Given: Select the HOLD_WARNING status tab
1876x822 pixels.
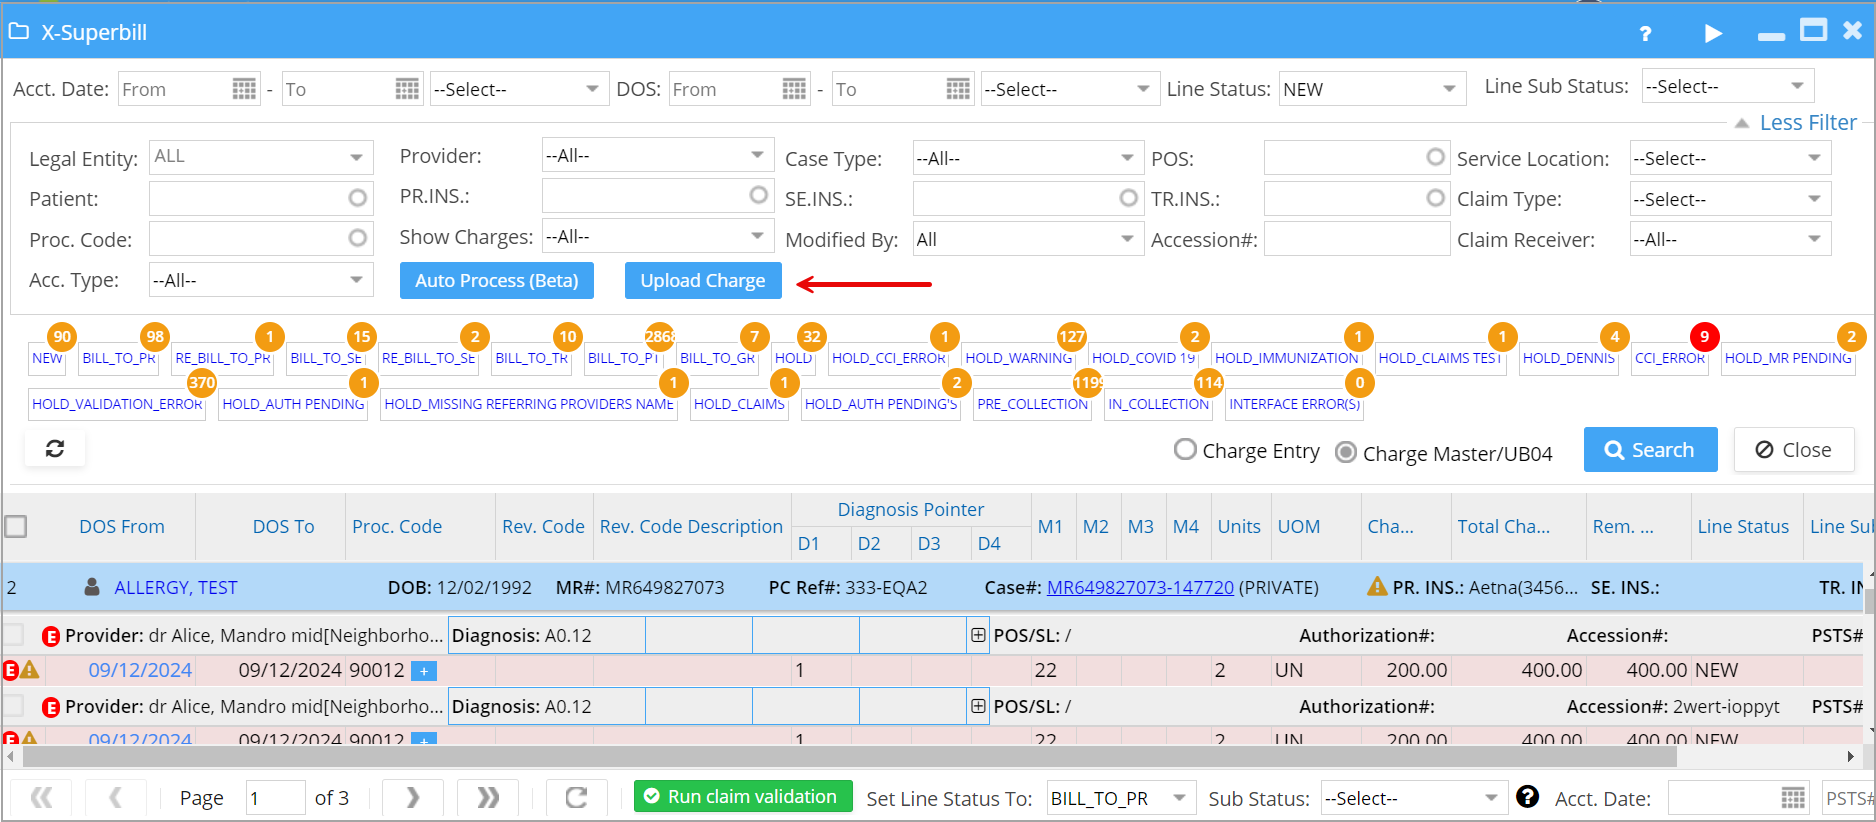Looking at the screenshot, I should coord(1018,358).
